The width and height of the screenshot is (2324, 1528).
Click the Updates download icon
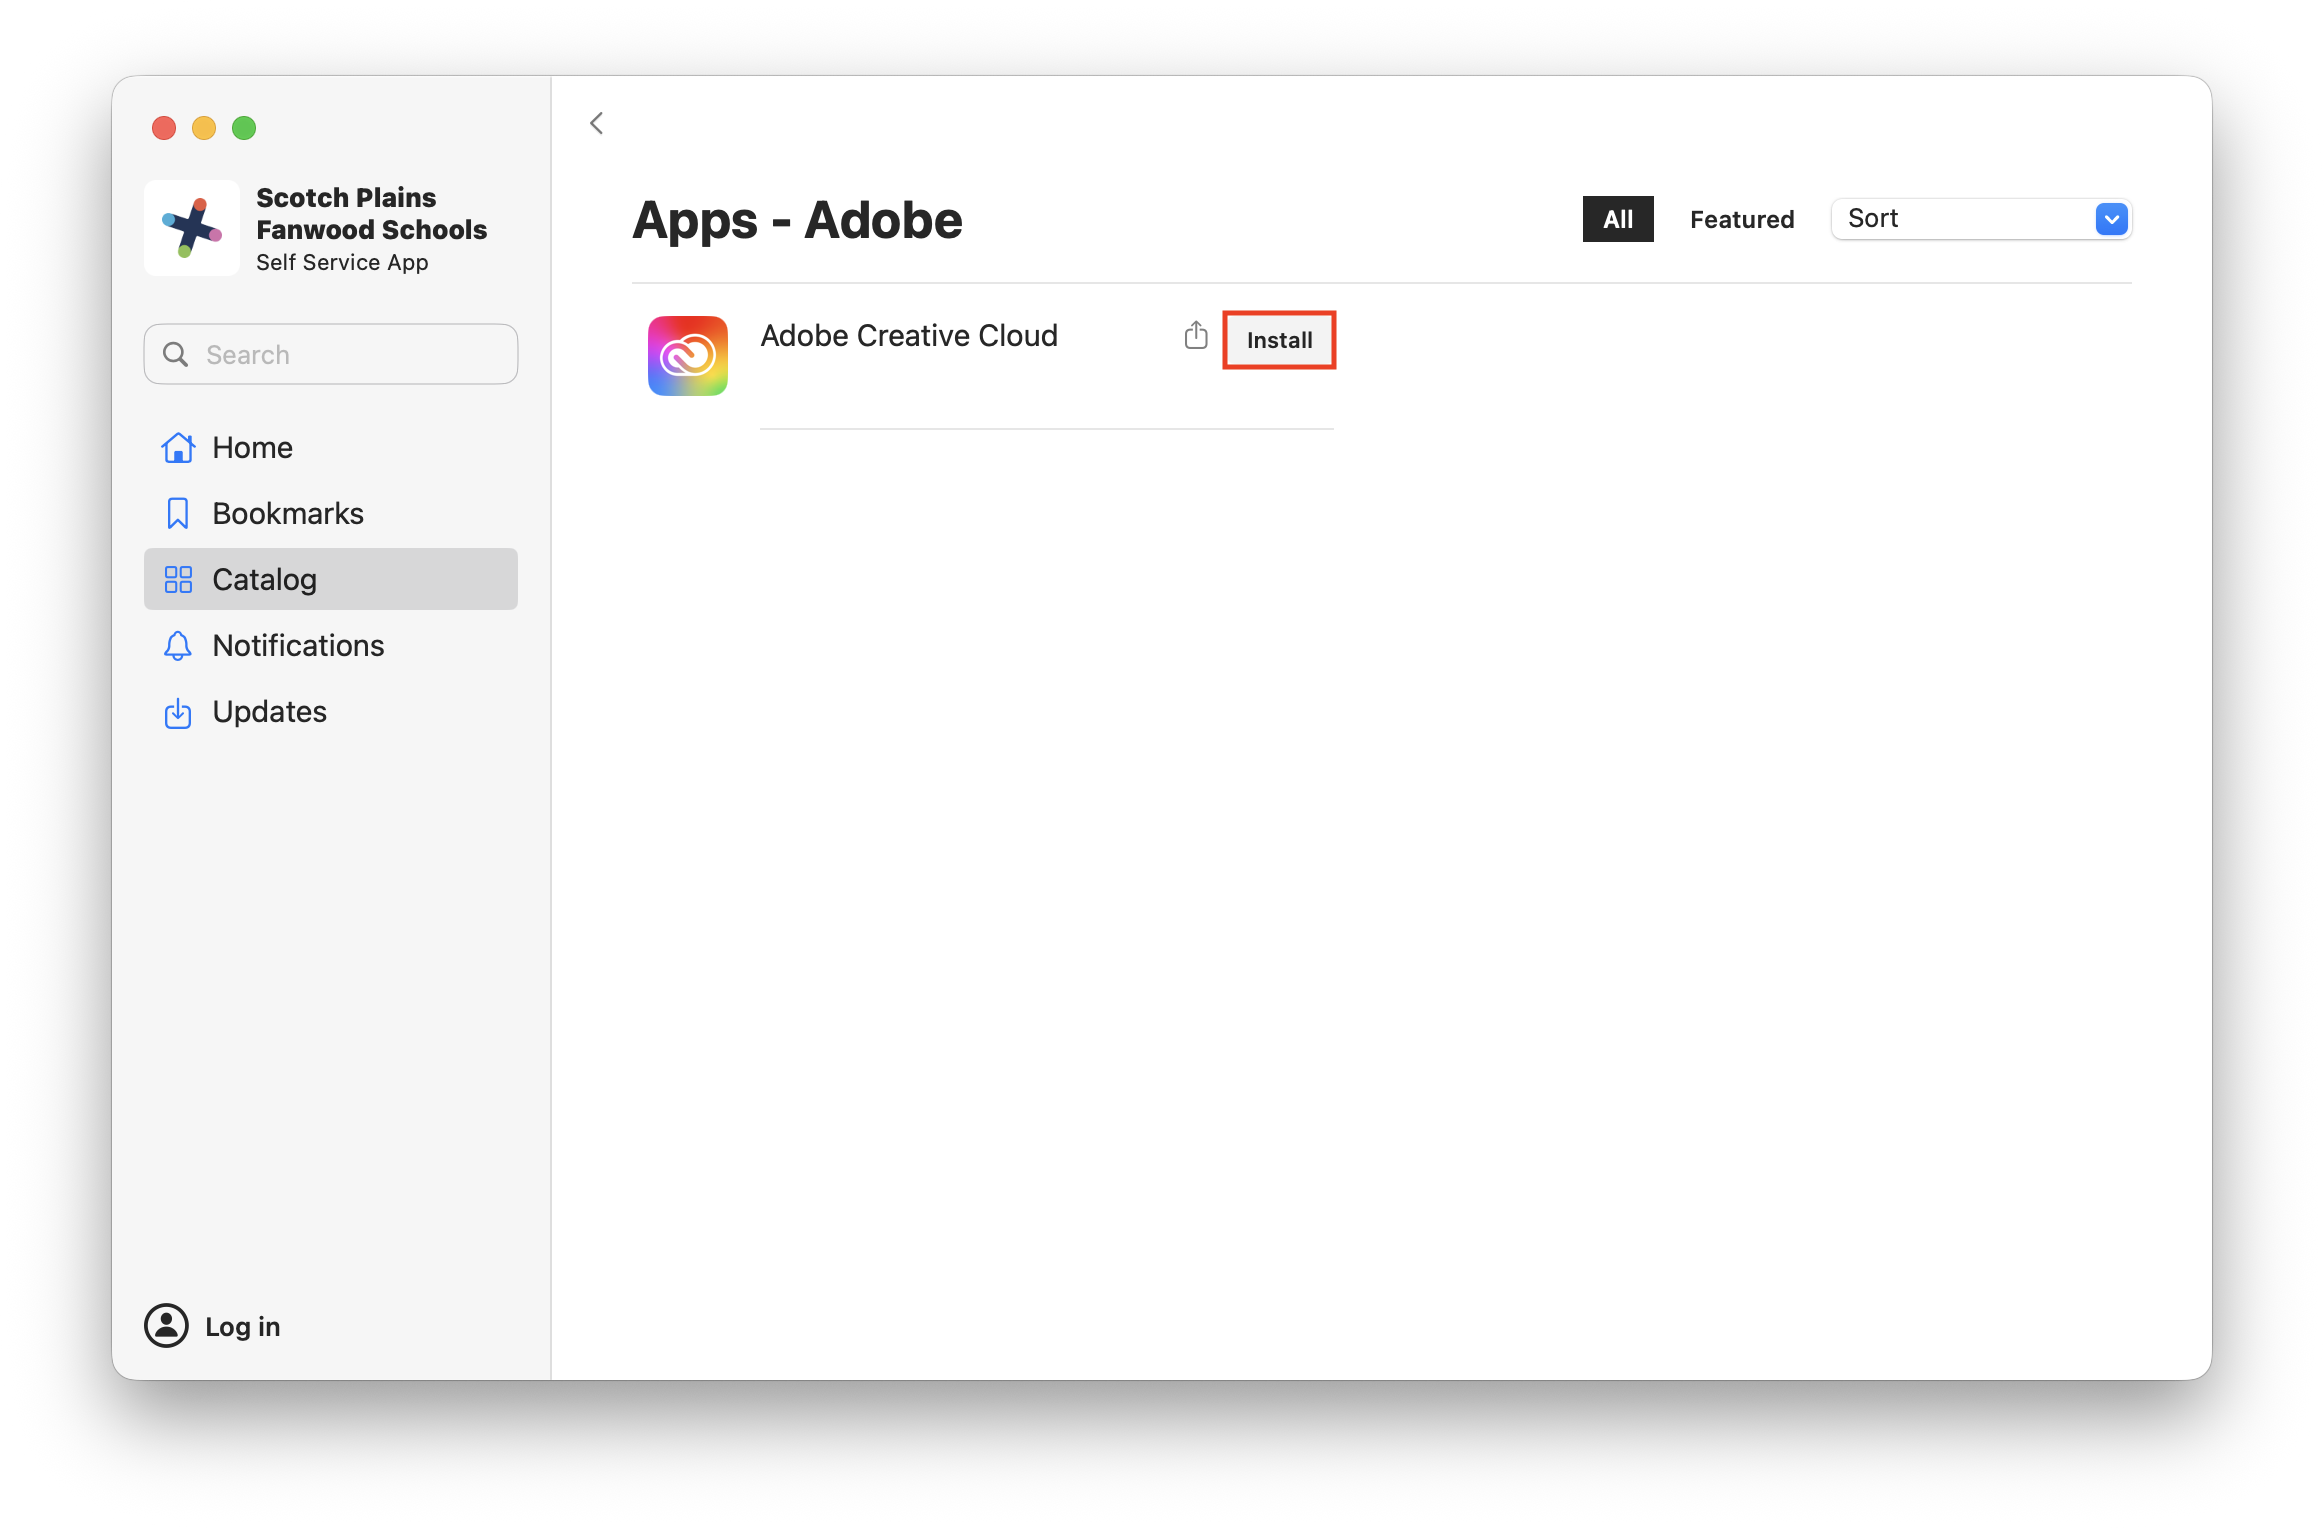click(x=178, y=713)
